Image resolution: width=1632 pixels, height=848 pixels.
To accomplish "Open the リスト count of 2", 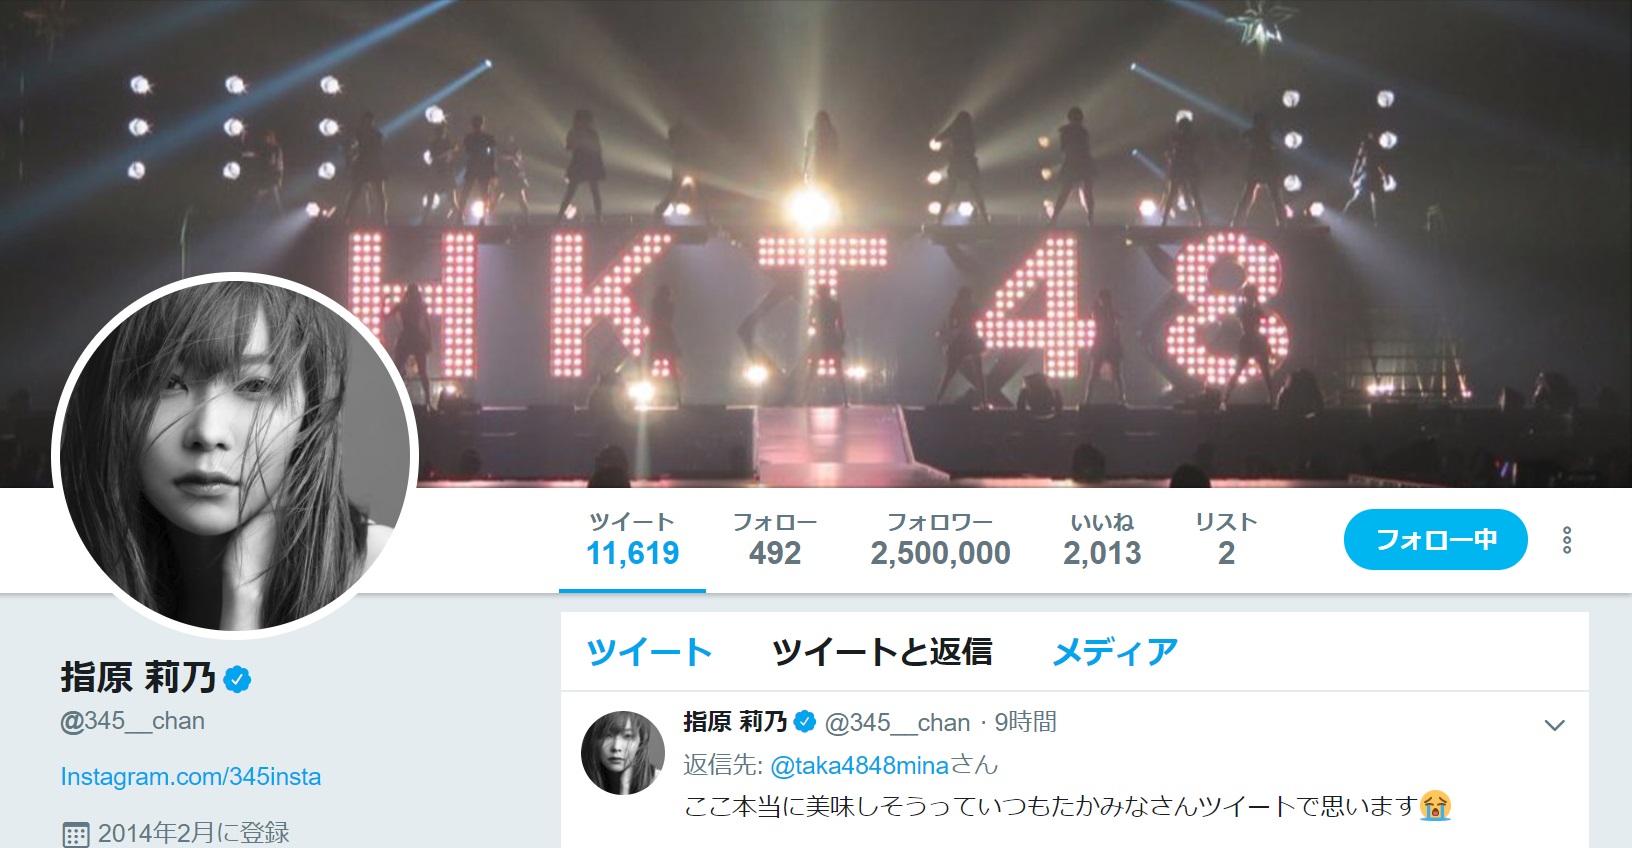I will coord(1226,540).
